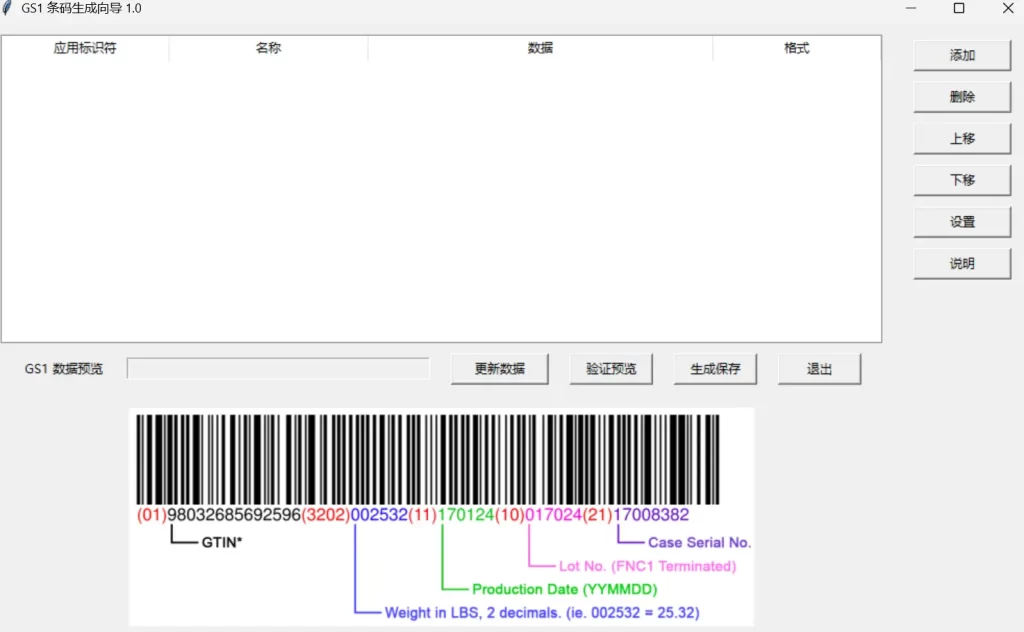Image resolution: width=1024 pixels, height=632 pixels.
Task: Open 设置 (Settings)
Action: (962, 222)
